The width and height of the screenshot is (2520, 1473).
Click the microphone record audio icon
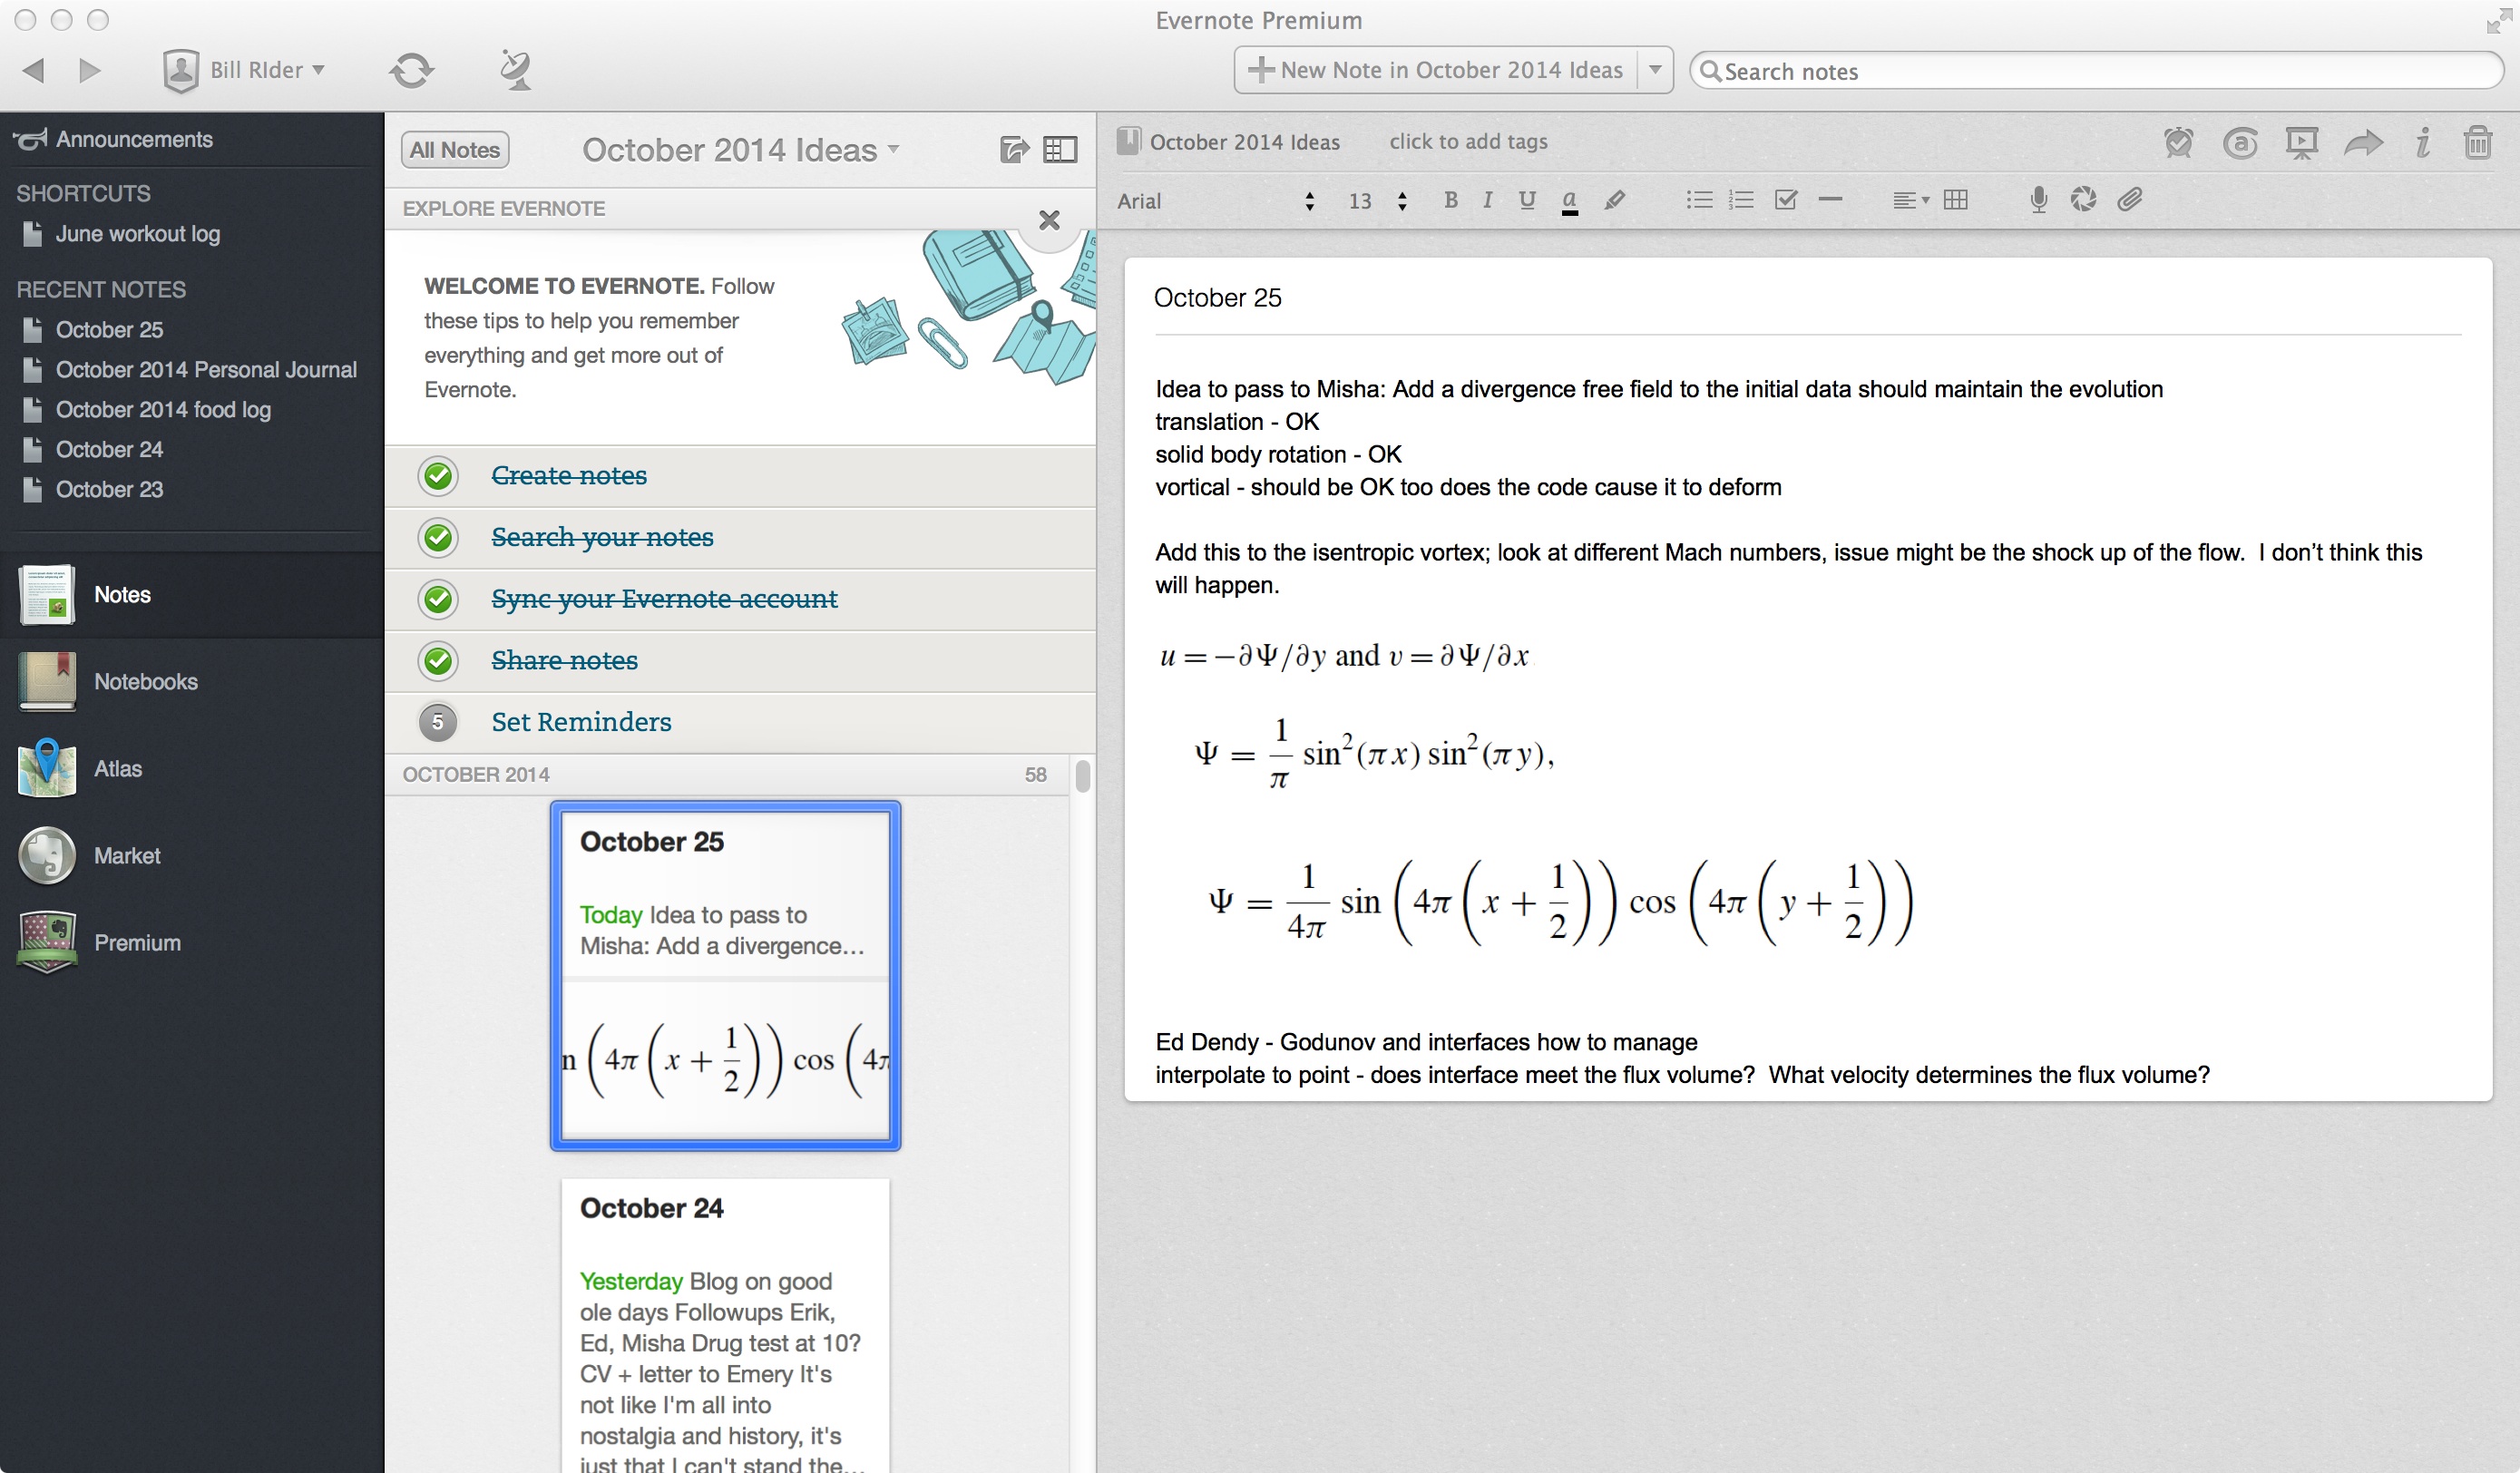click(x=2038, y=200)
